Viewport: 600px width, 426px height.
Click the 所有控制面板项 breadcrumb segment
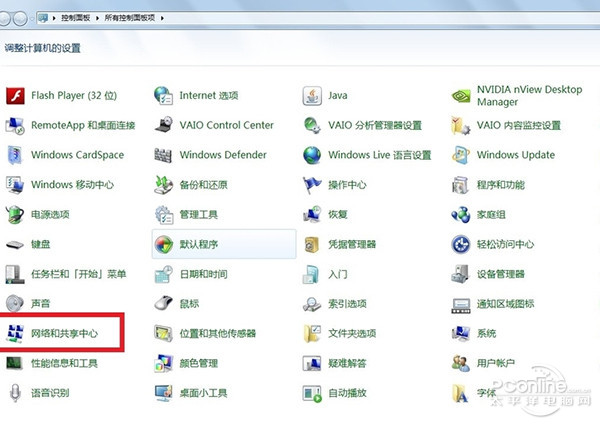click(x=130, y=18)
